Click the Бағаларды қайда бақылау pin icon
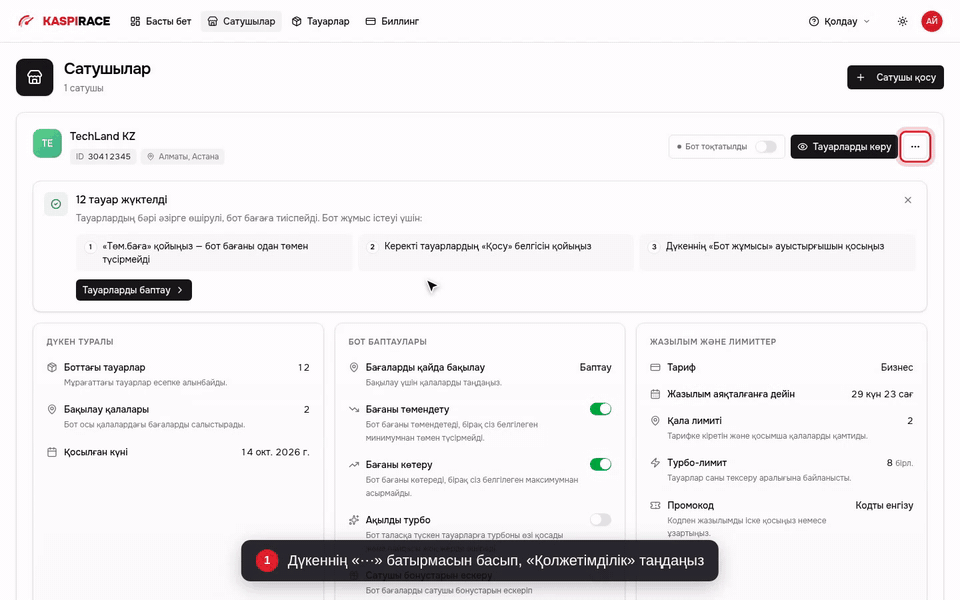Image resolution: width=960 pixels, height=600 pixels. (x=354, y=367)
